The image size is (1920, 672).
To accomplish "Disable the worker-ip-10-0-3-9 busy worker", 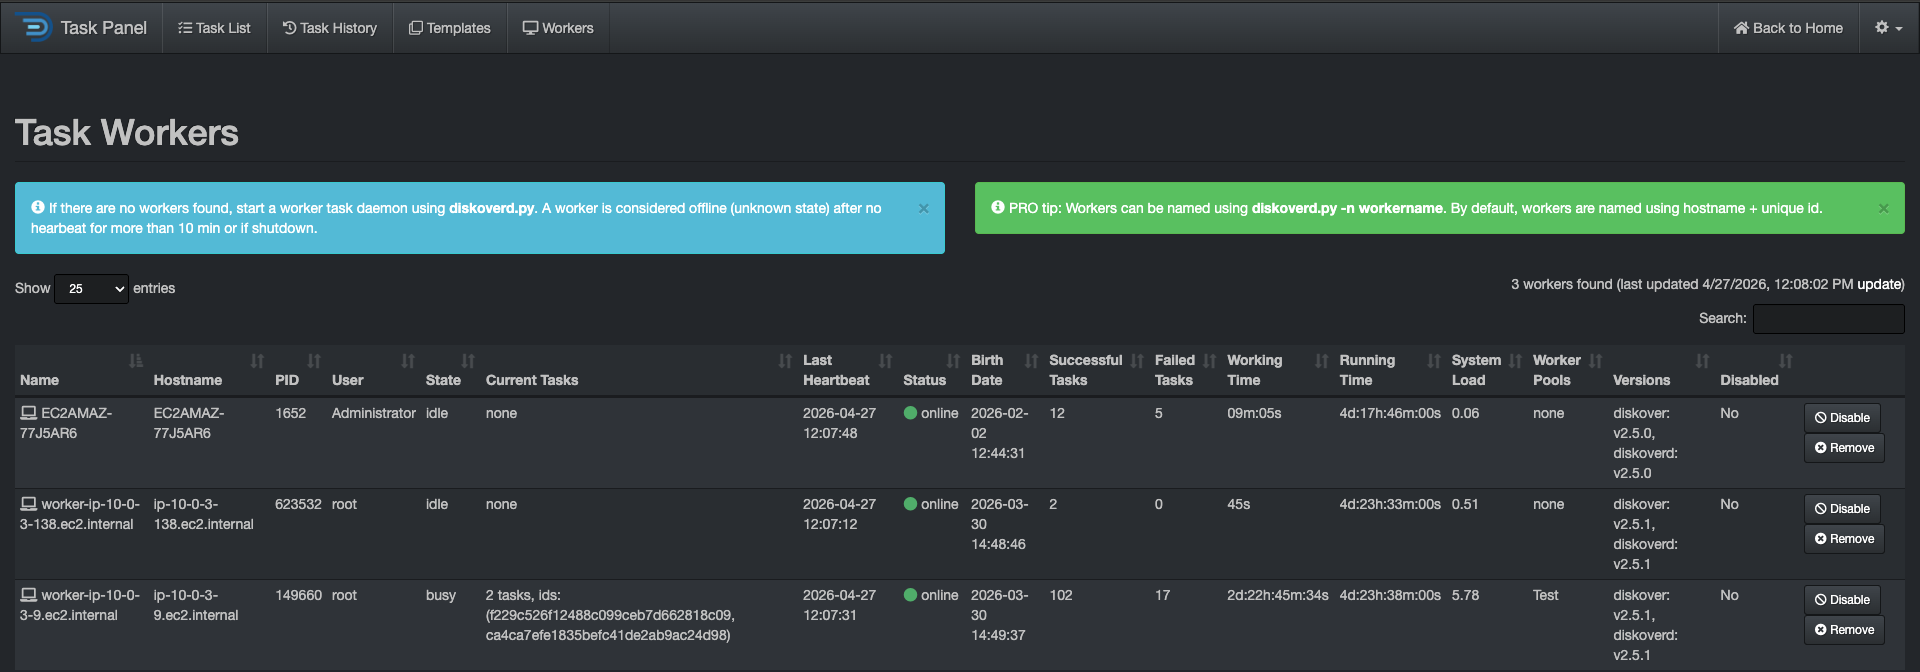I will 1842,599.
